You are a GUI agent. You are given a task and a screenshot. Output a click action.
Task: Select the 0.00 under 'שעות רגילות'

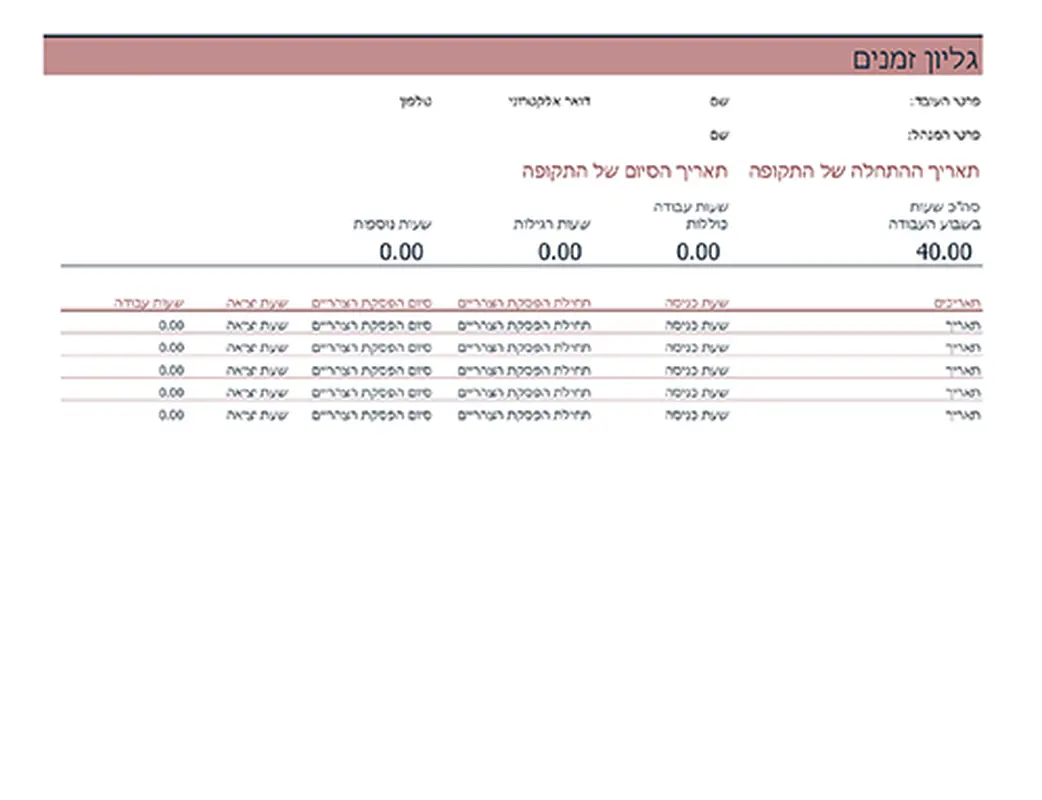tap(560, 252)
